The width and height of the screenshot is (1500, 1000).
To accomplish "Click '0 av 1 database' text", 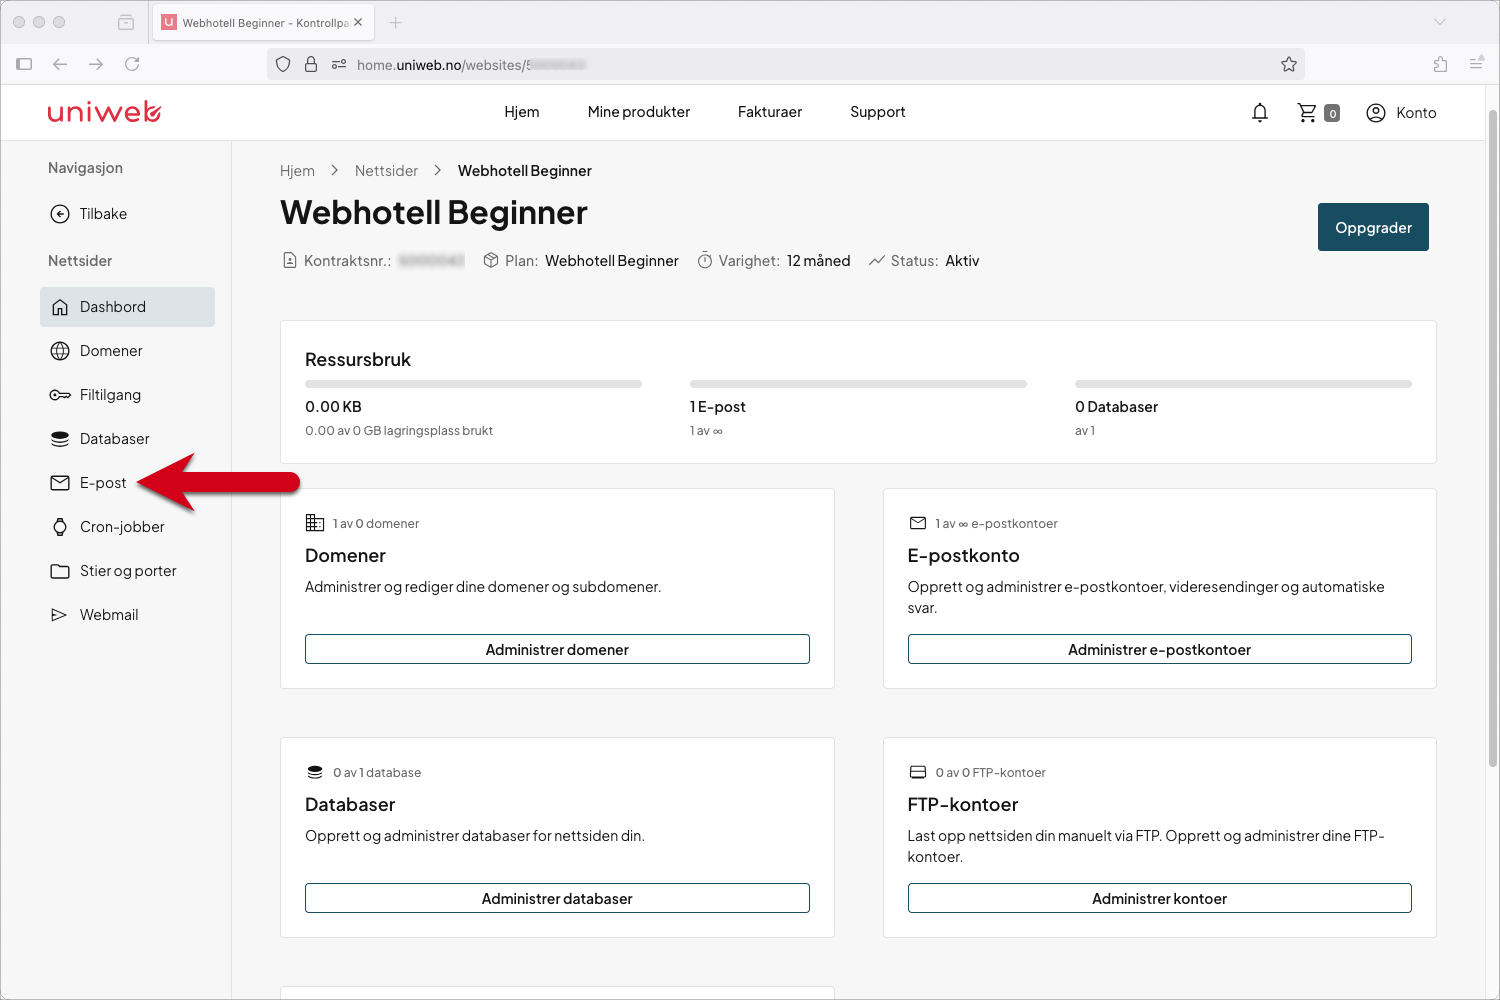I will click(377, 773).
